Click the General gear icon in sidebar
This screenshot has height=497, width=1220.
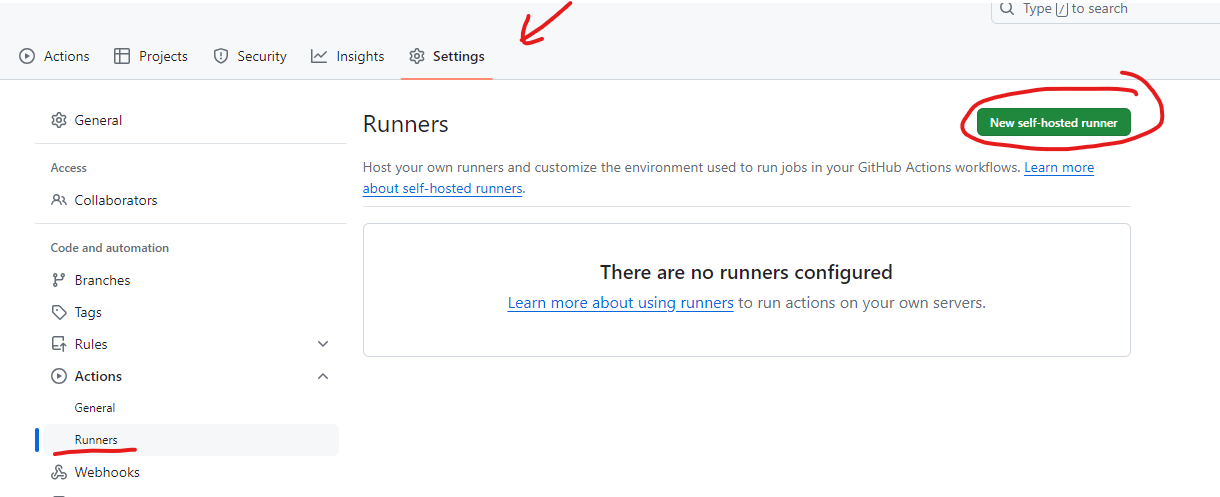click(59, 120)
